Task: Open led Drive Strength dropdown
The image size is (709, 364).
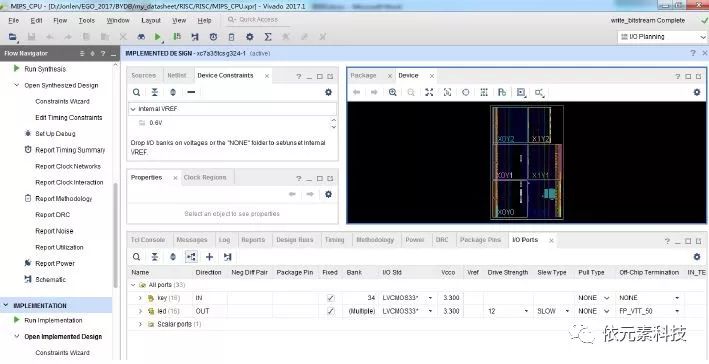Action: click(x=526, y=311)
